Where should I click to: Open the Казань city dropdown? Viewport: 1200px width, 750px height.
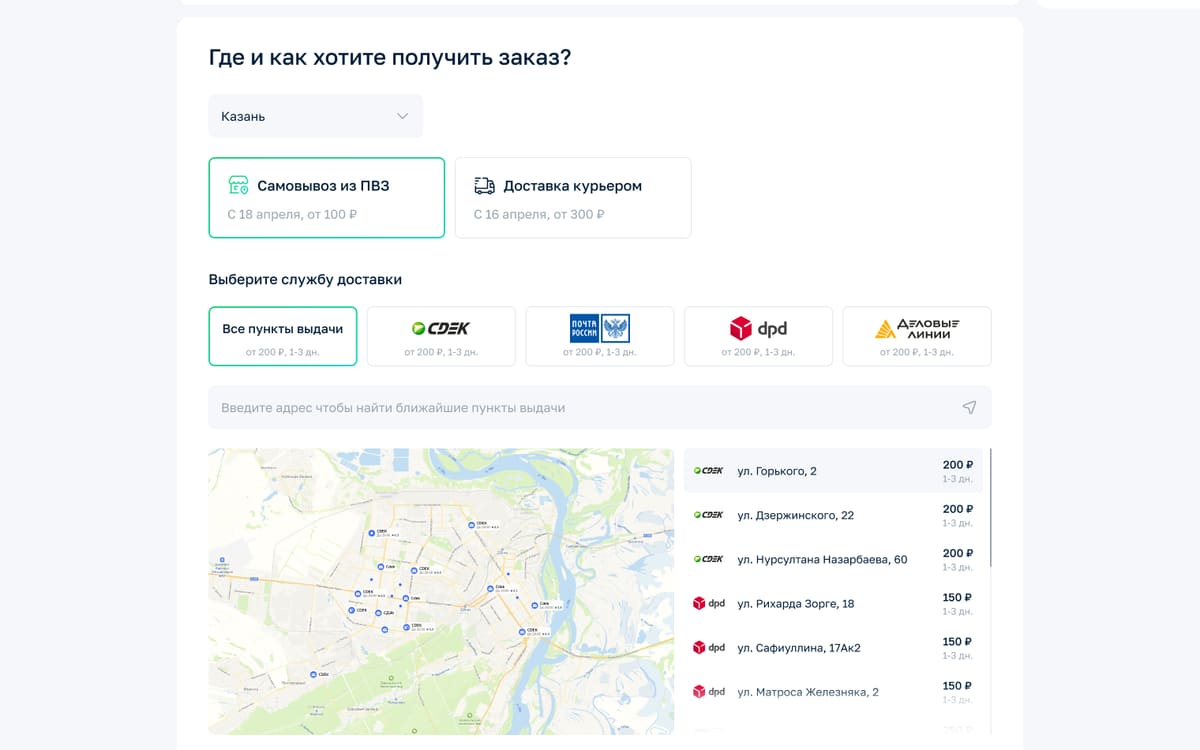tap(316, 116)
